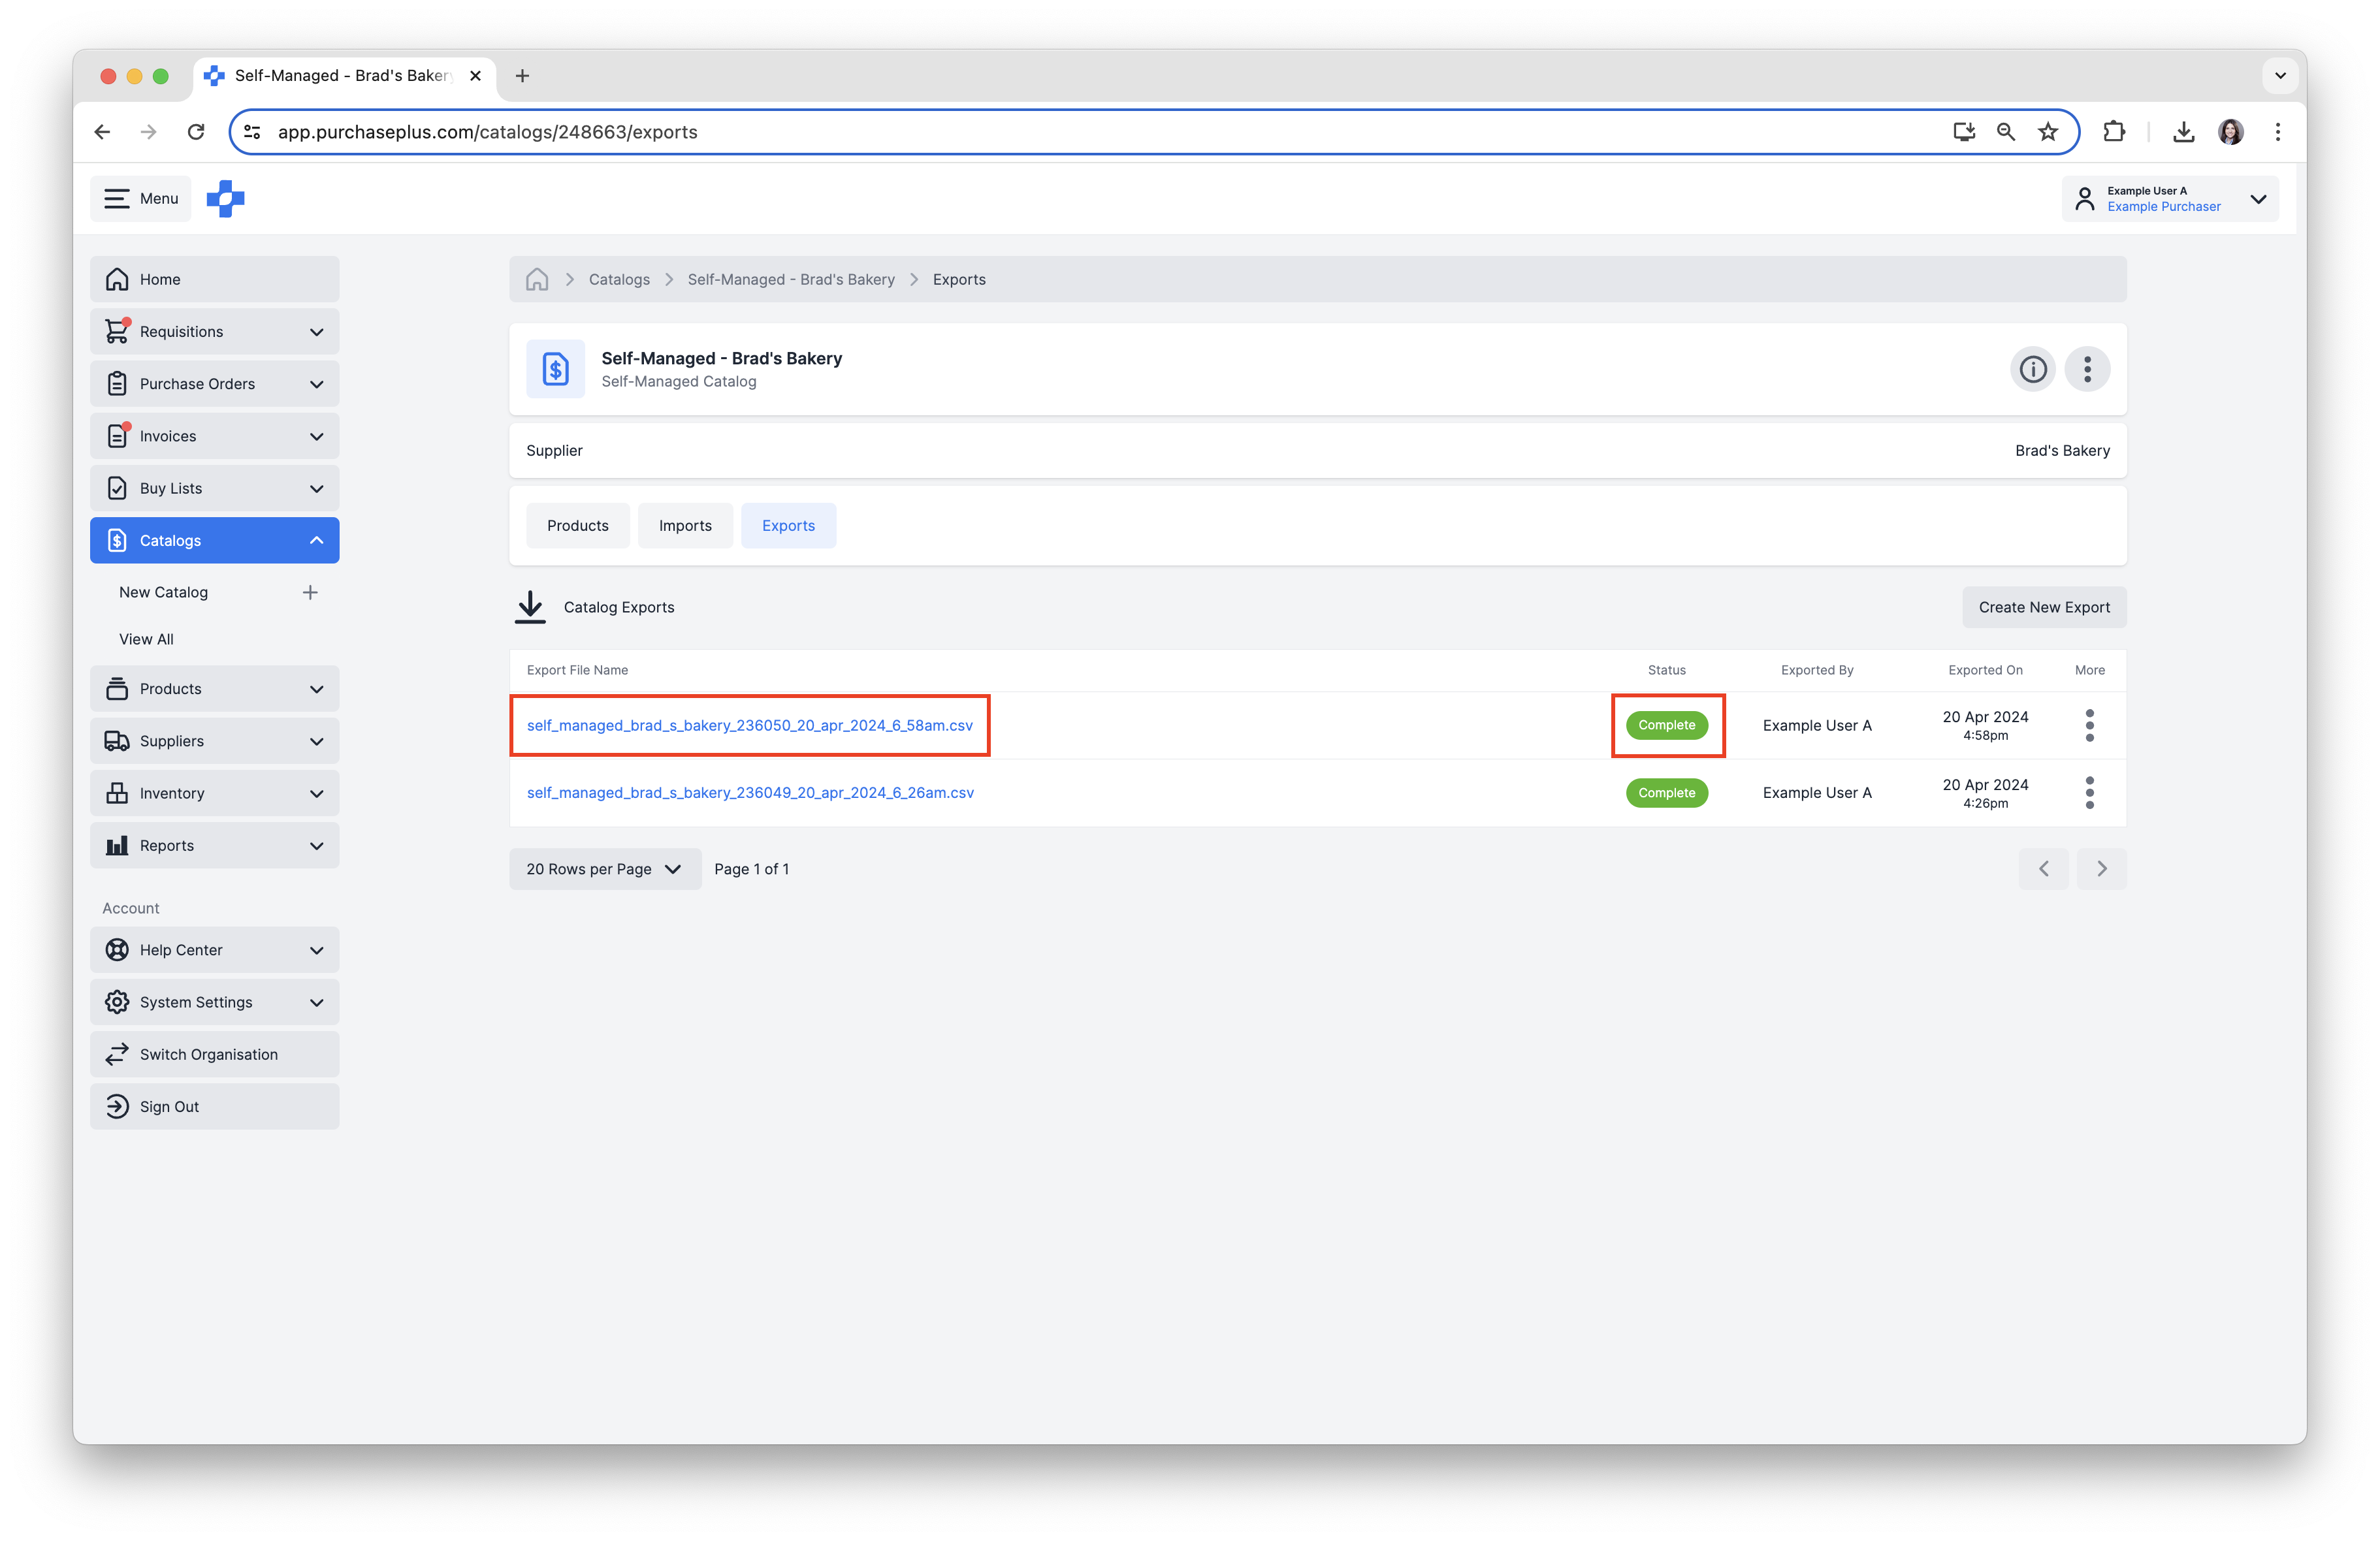Open the Catalogs sidebar icon

[117, 540]
